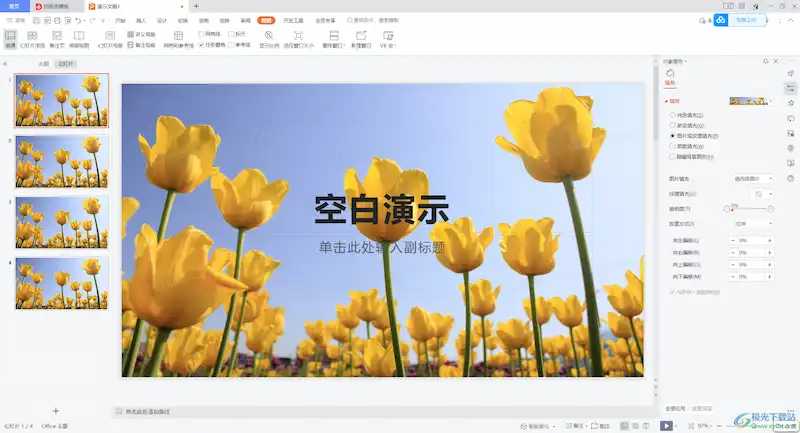
Task: Enable the Guides checkbox
Action: pos(231,45)
